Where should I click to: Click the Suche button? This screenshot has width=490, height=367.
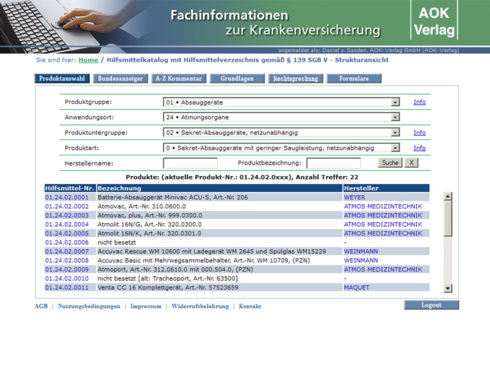(390, 163)
